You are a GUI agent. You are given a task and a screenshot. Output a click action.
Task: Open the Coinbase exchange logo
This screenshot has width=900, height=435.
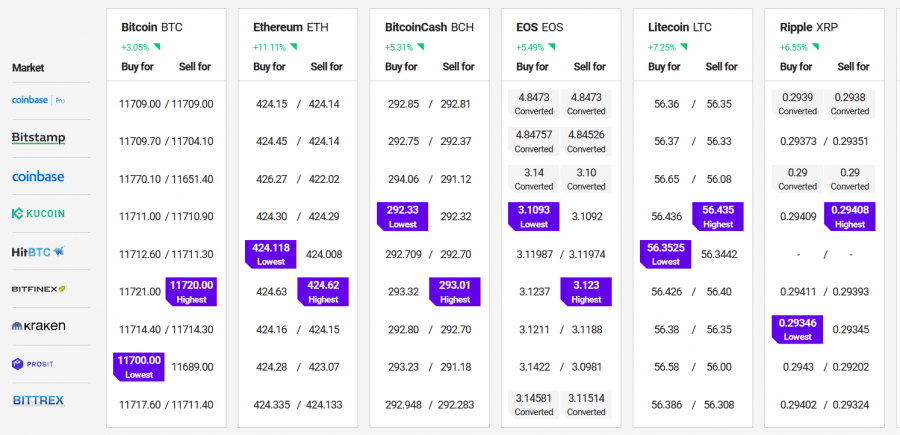point(38,177)
